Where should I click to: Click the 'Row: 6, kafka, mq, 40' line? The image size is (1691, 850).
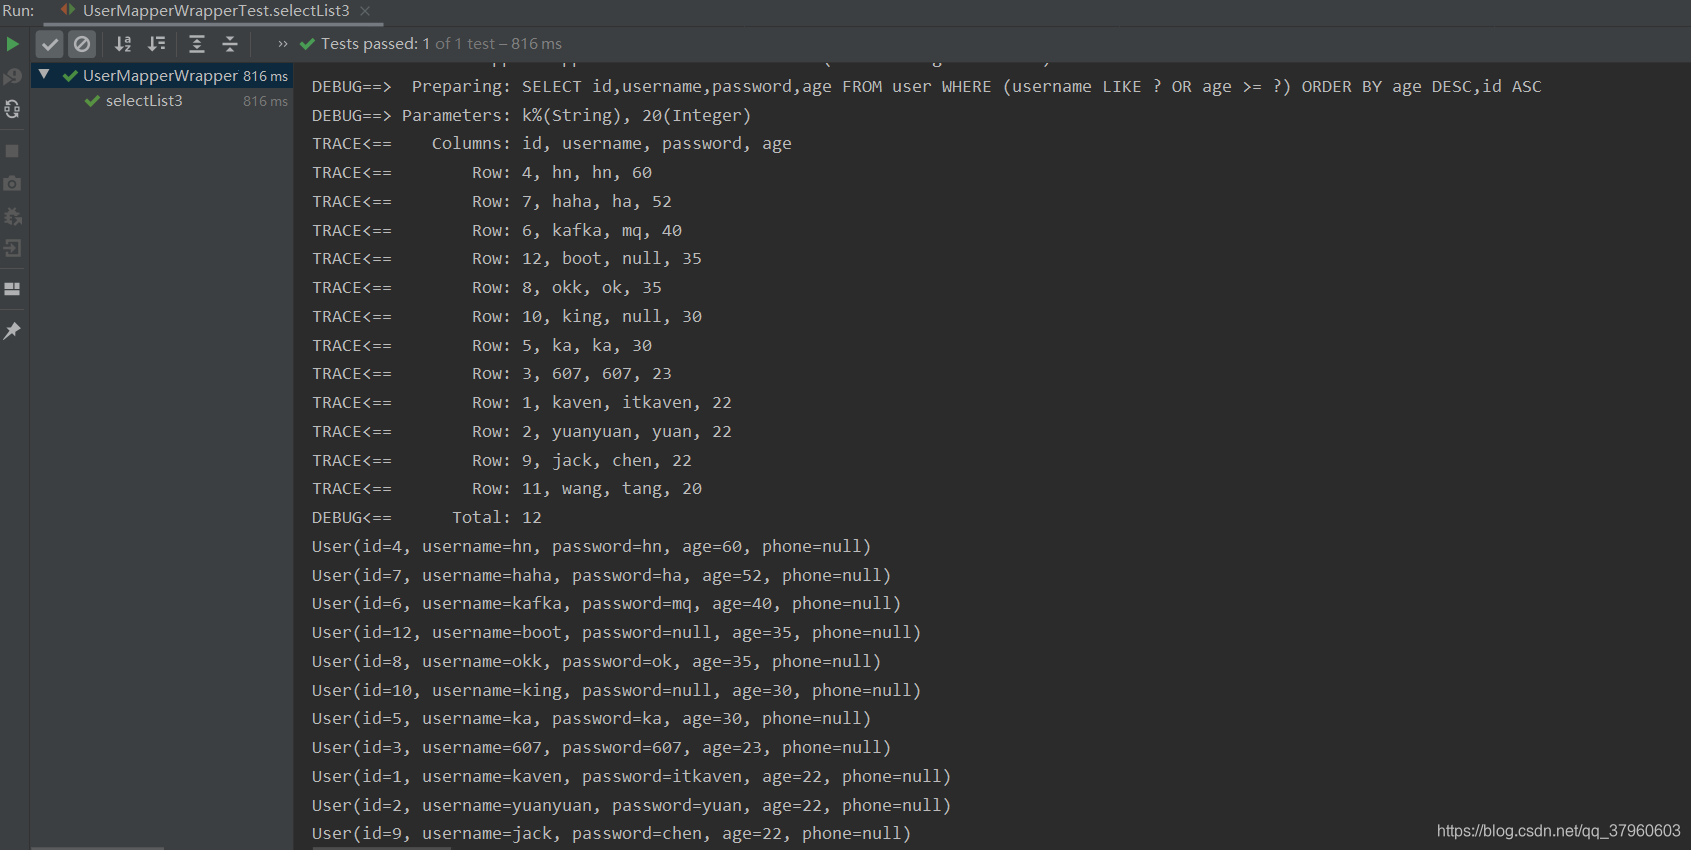point(497,231)
